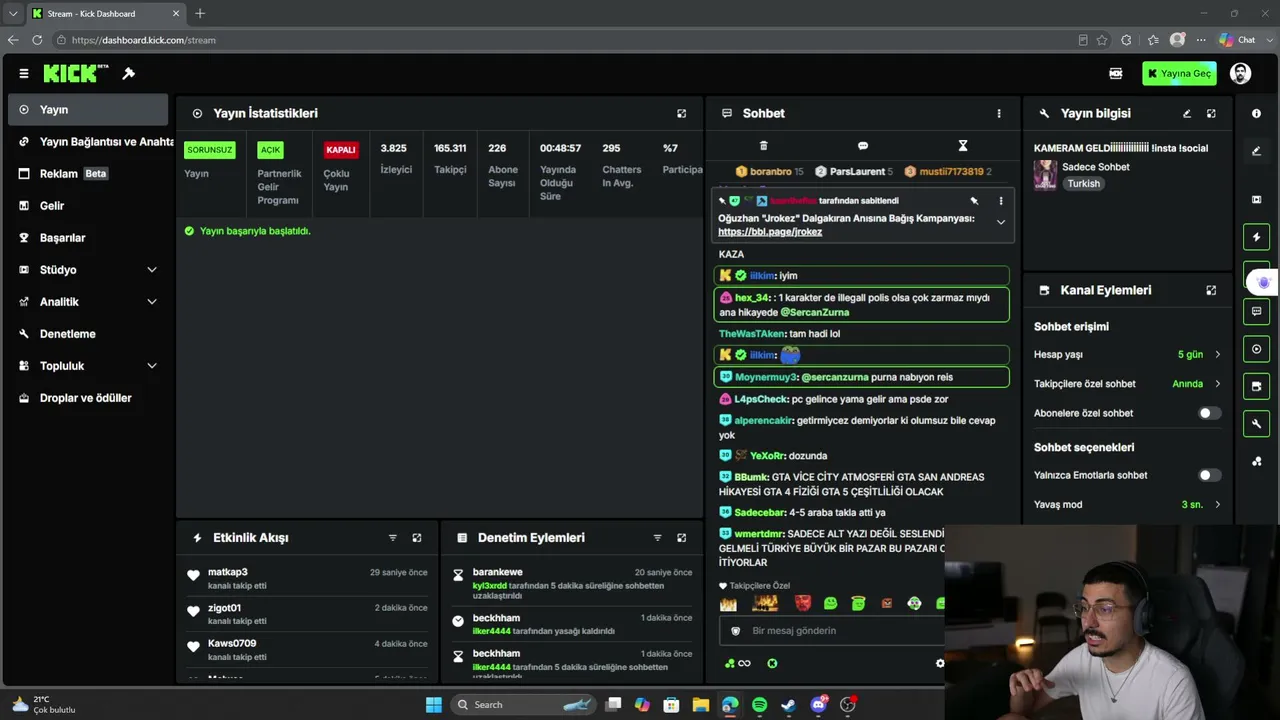Click the green Kick emote icon below the message box

point(772,663)
